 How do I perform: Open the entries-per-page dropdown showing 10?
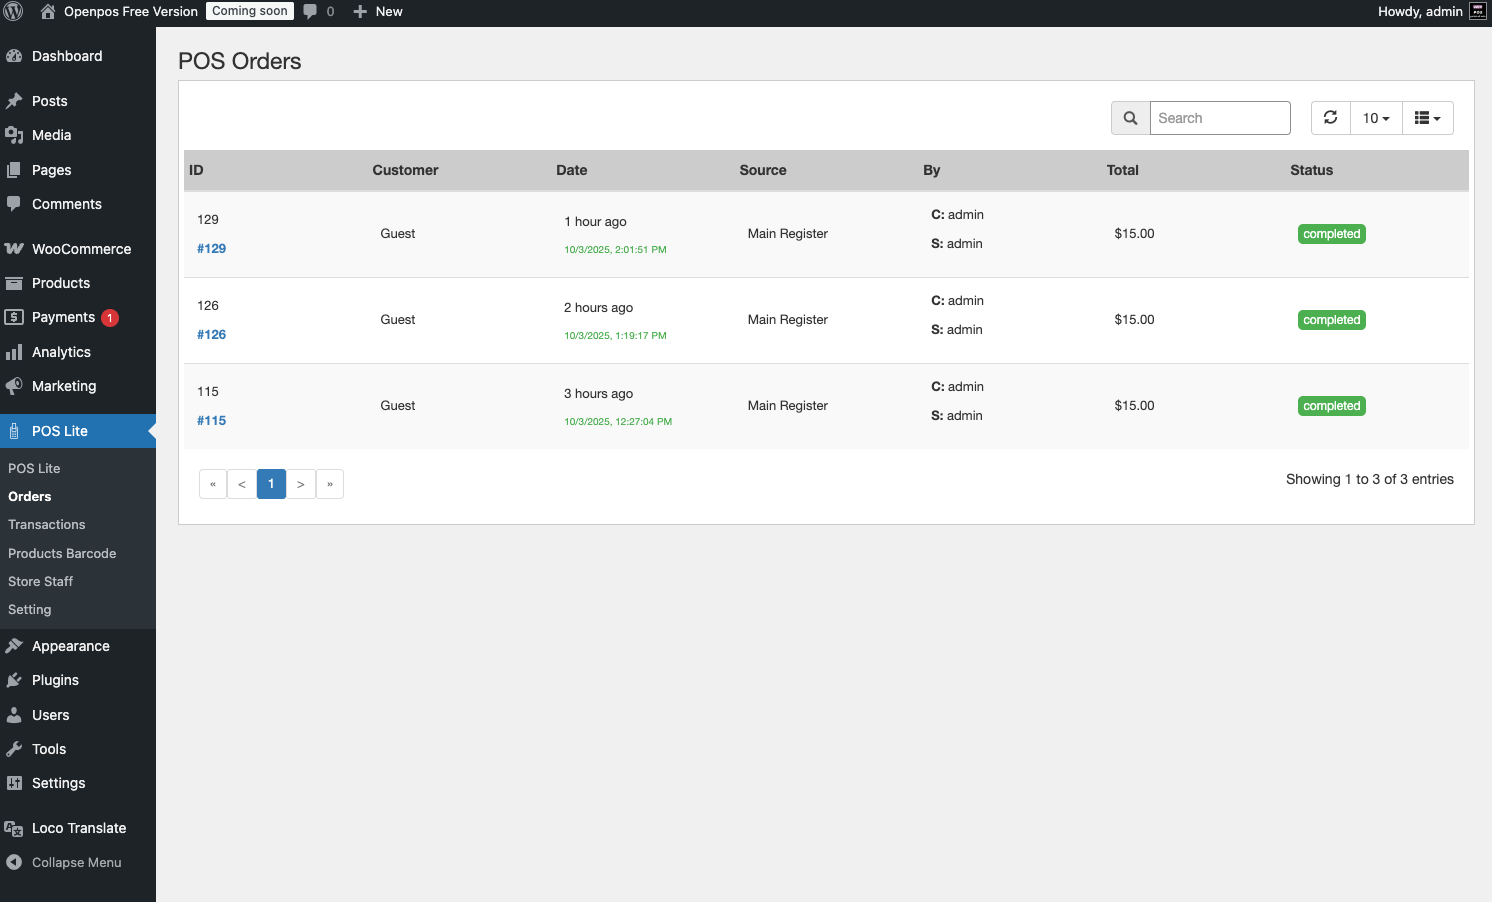[x=1376, y=117]
